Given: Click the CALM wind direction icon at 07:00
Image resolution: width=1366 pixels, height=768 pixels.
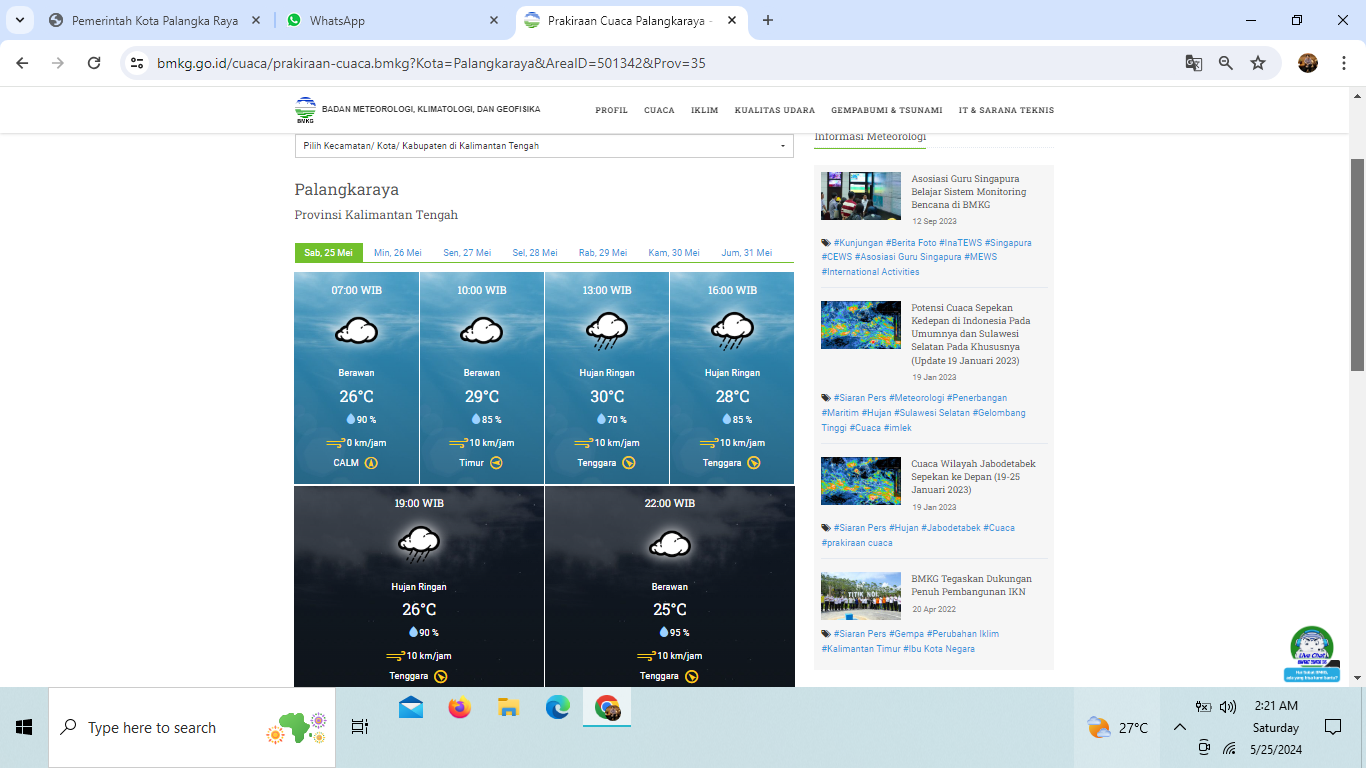Looking at the screenshot, I should pos(371,463).
